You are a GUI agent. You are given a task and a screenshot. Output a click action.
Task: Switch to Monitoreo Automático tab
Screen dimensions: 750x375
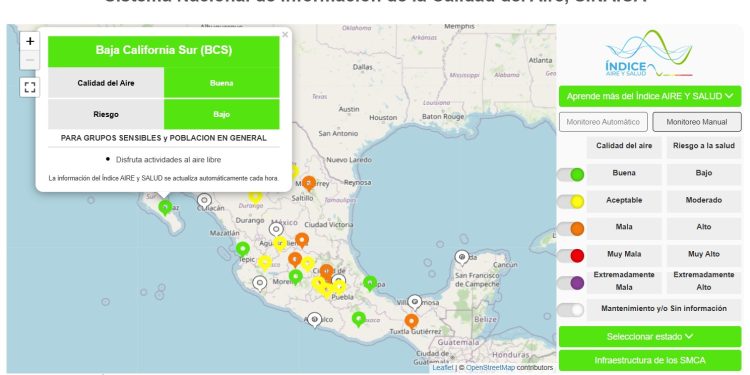point(603,122)
